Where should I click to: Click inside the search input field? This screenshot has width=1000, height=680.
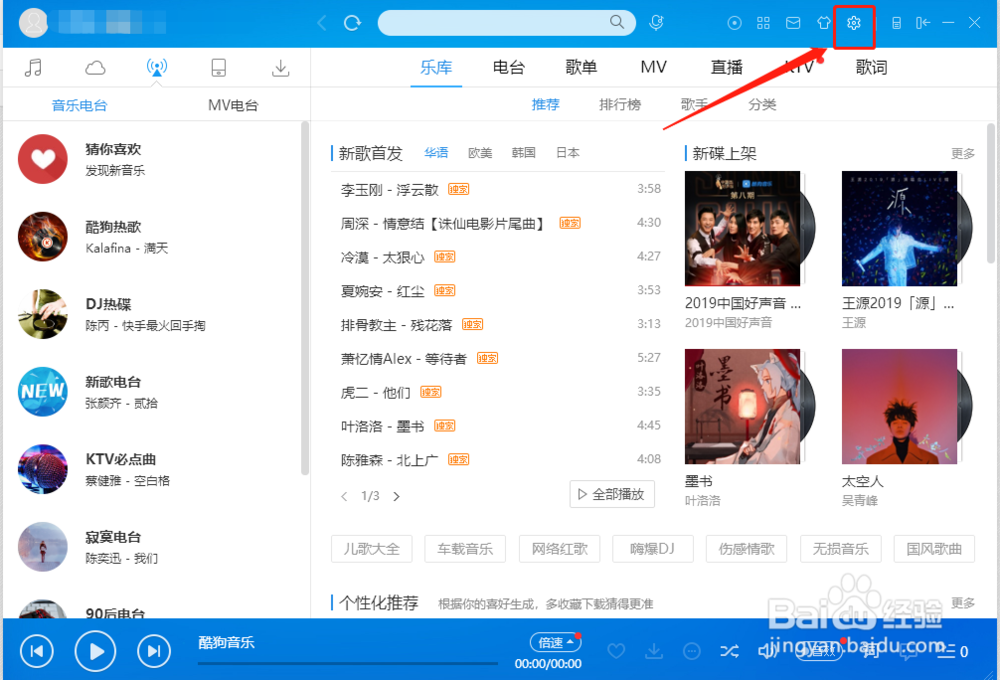(492, 23)
